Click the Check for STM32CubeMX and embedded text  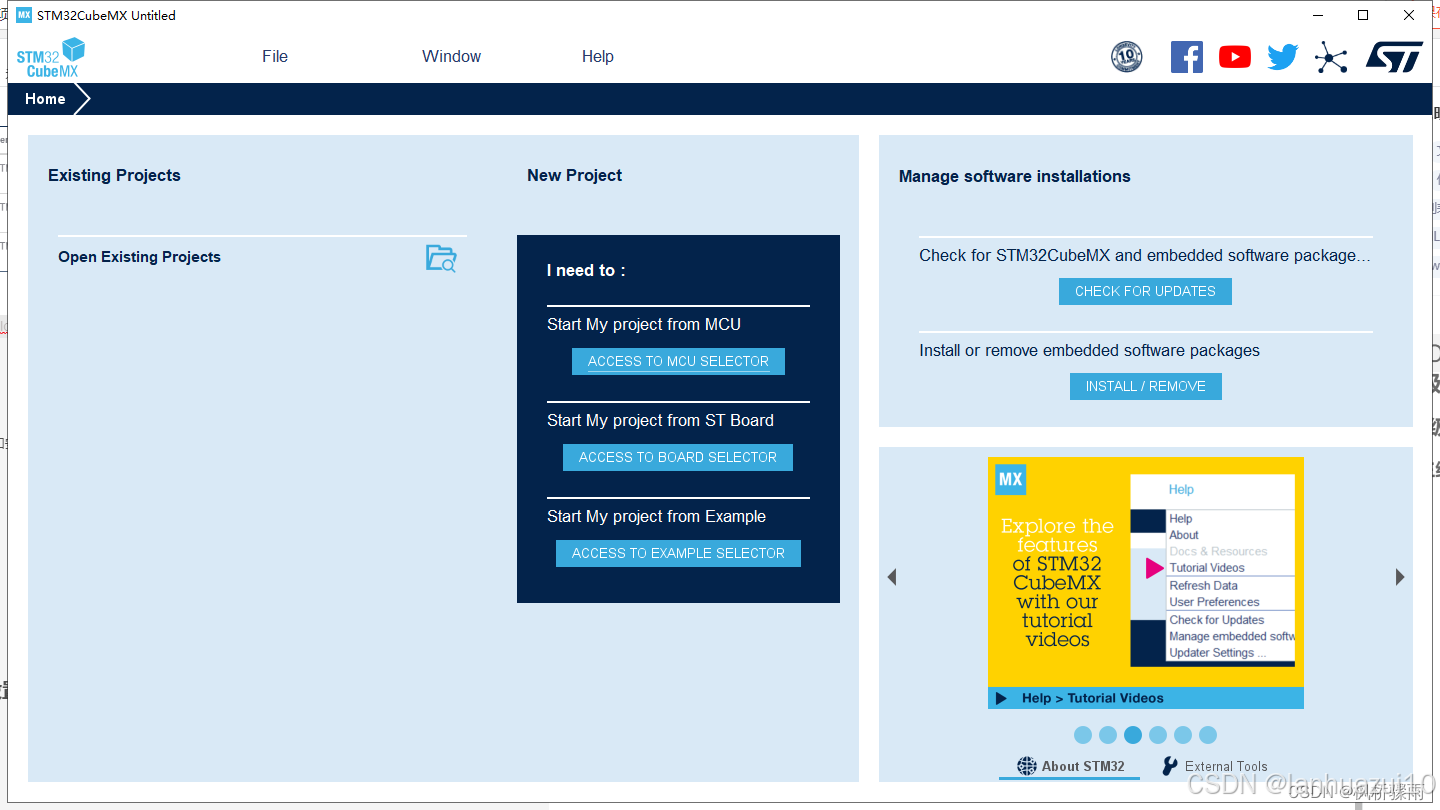(x=1145, y=255)
